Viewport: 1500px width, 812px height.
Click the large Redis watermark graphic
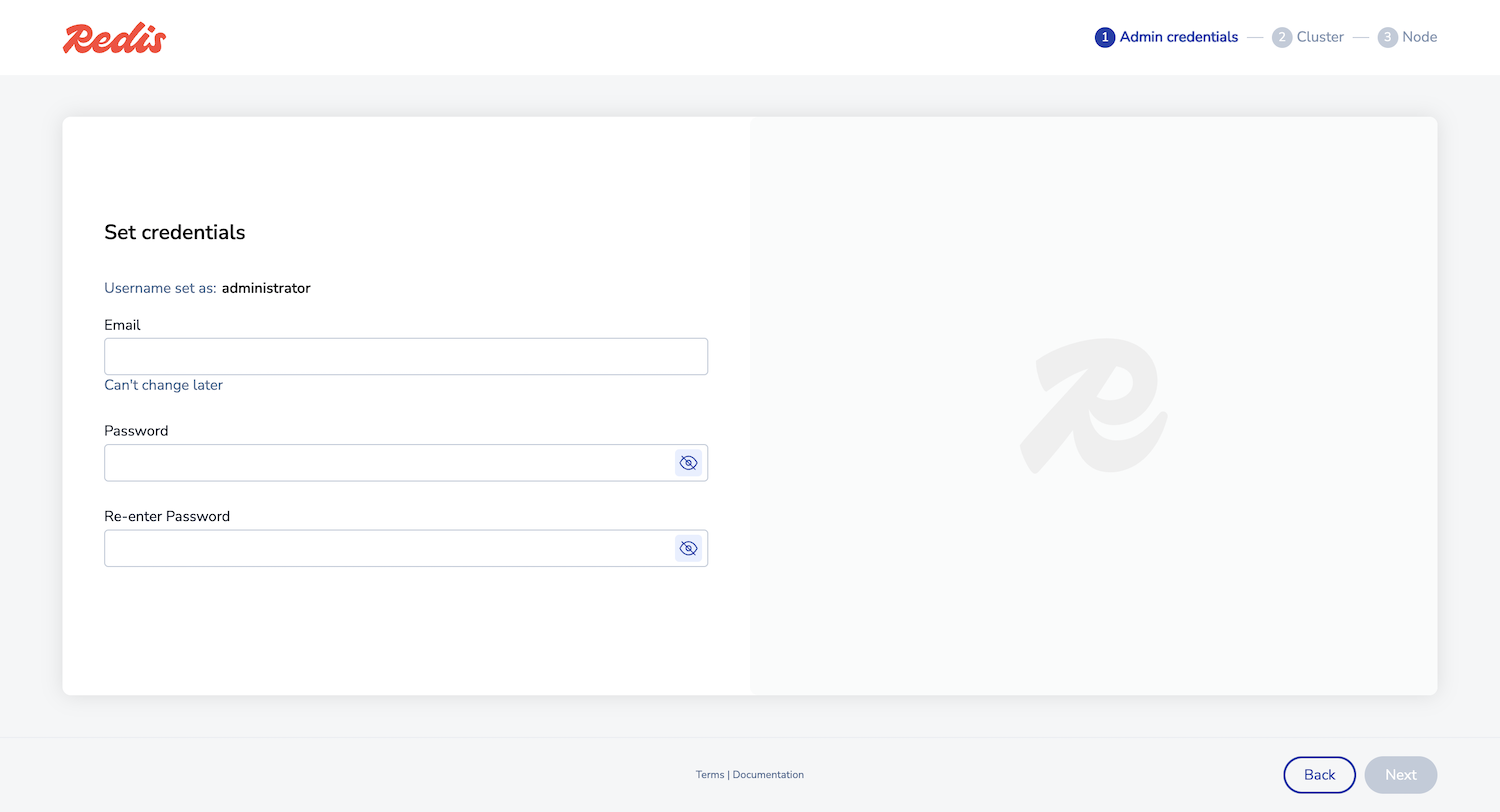pos(1094,405)
